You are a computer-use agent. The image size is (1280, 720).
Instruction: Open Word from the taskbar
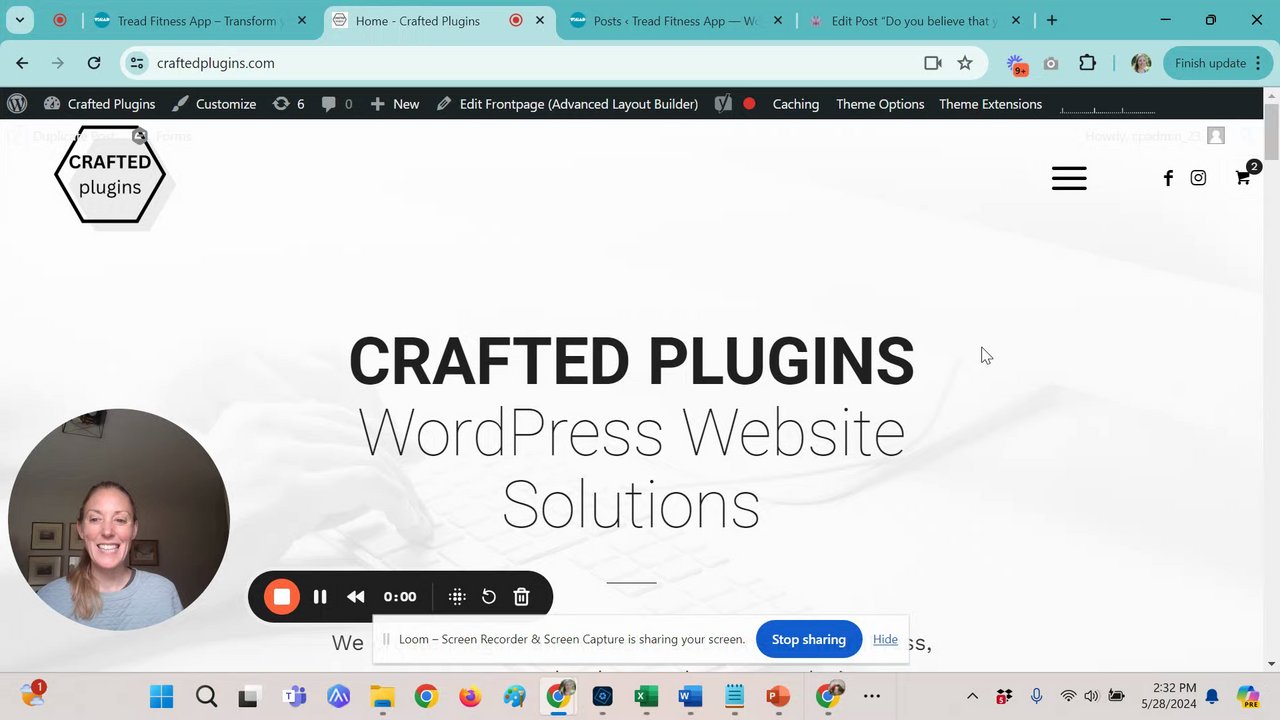pos(690,696)
